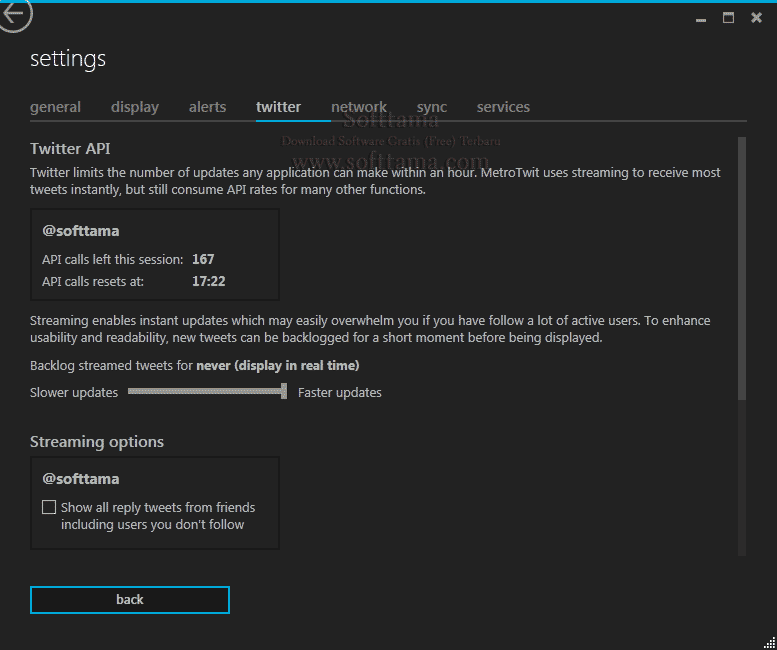The height and width of the screenshot is (650, 777).
Task: Minimize the MetroTwit window
Action: point(701,19)
